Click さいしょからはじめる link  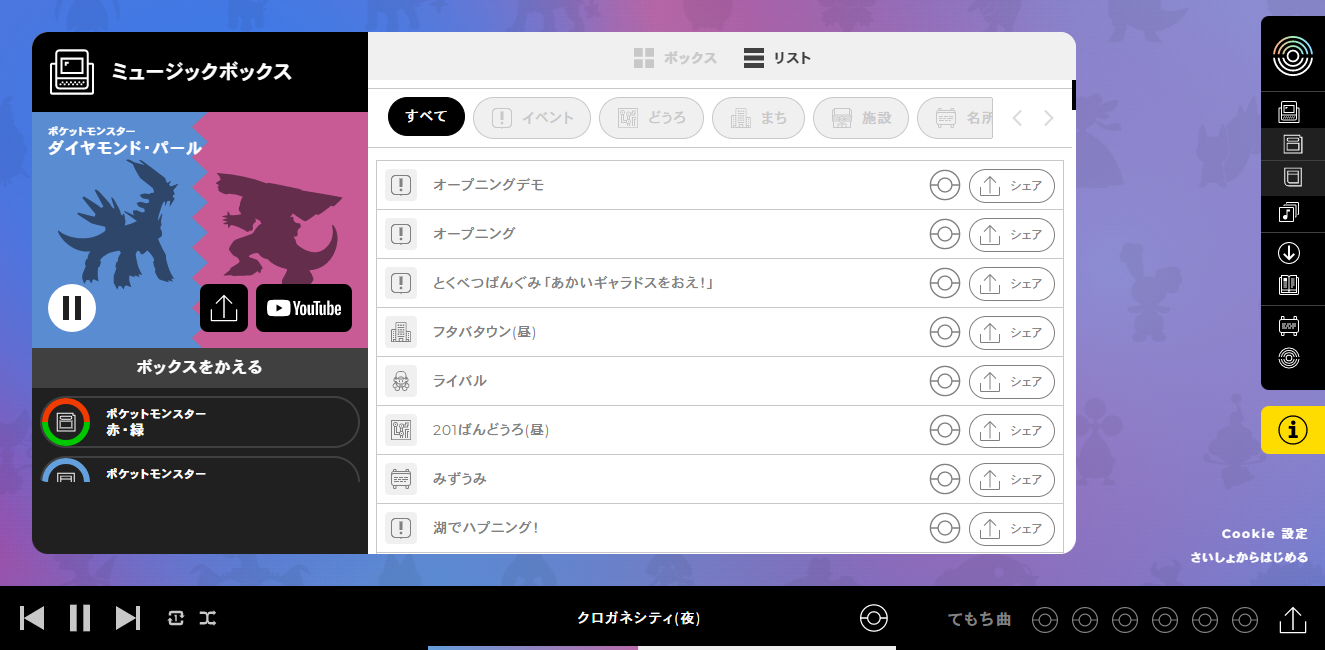click(x=1248, y=557)
